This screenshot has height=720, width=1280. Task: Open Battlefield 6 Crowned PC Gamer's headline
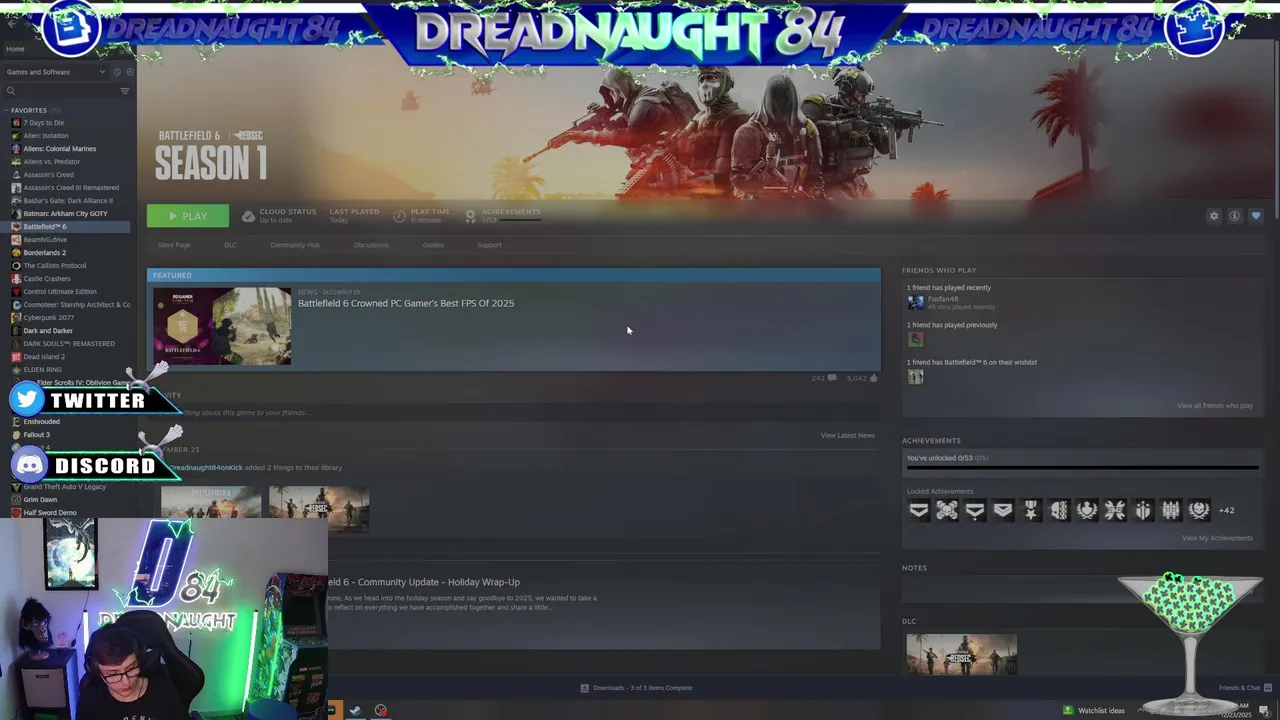click(406, 304)
